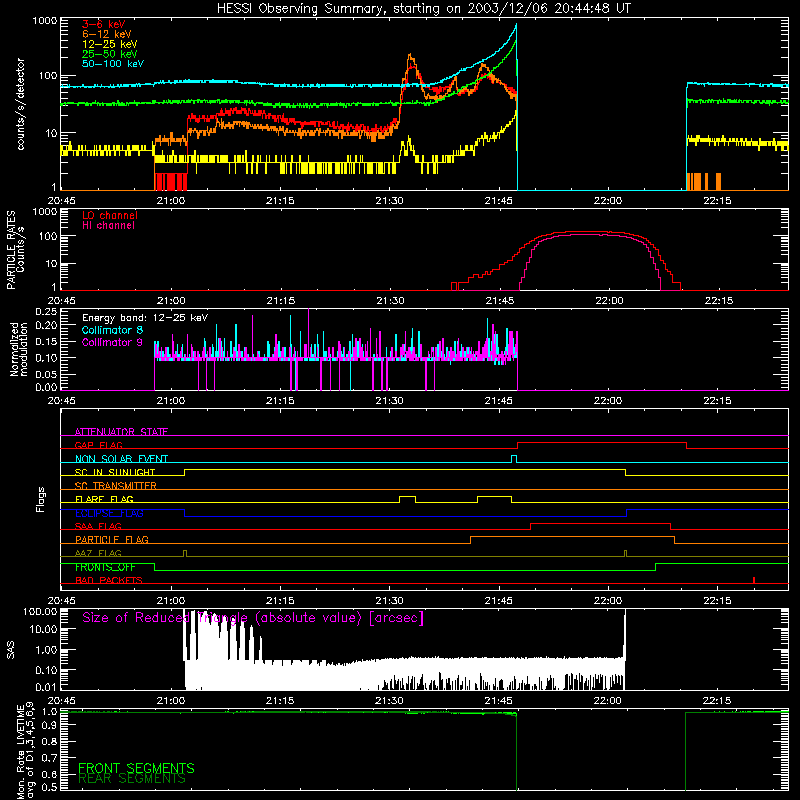
Task: Select the 'Collimator 8' legend label
Action: (x=112, y=330)
